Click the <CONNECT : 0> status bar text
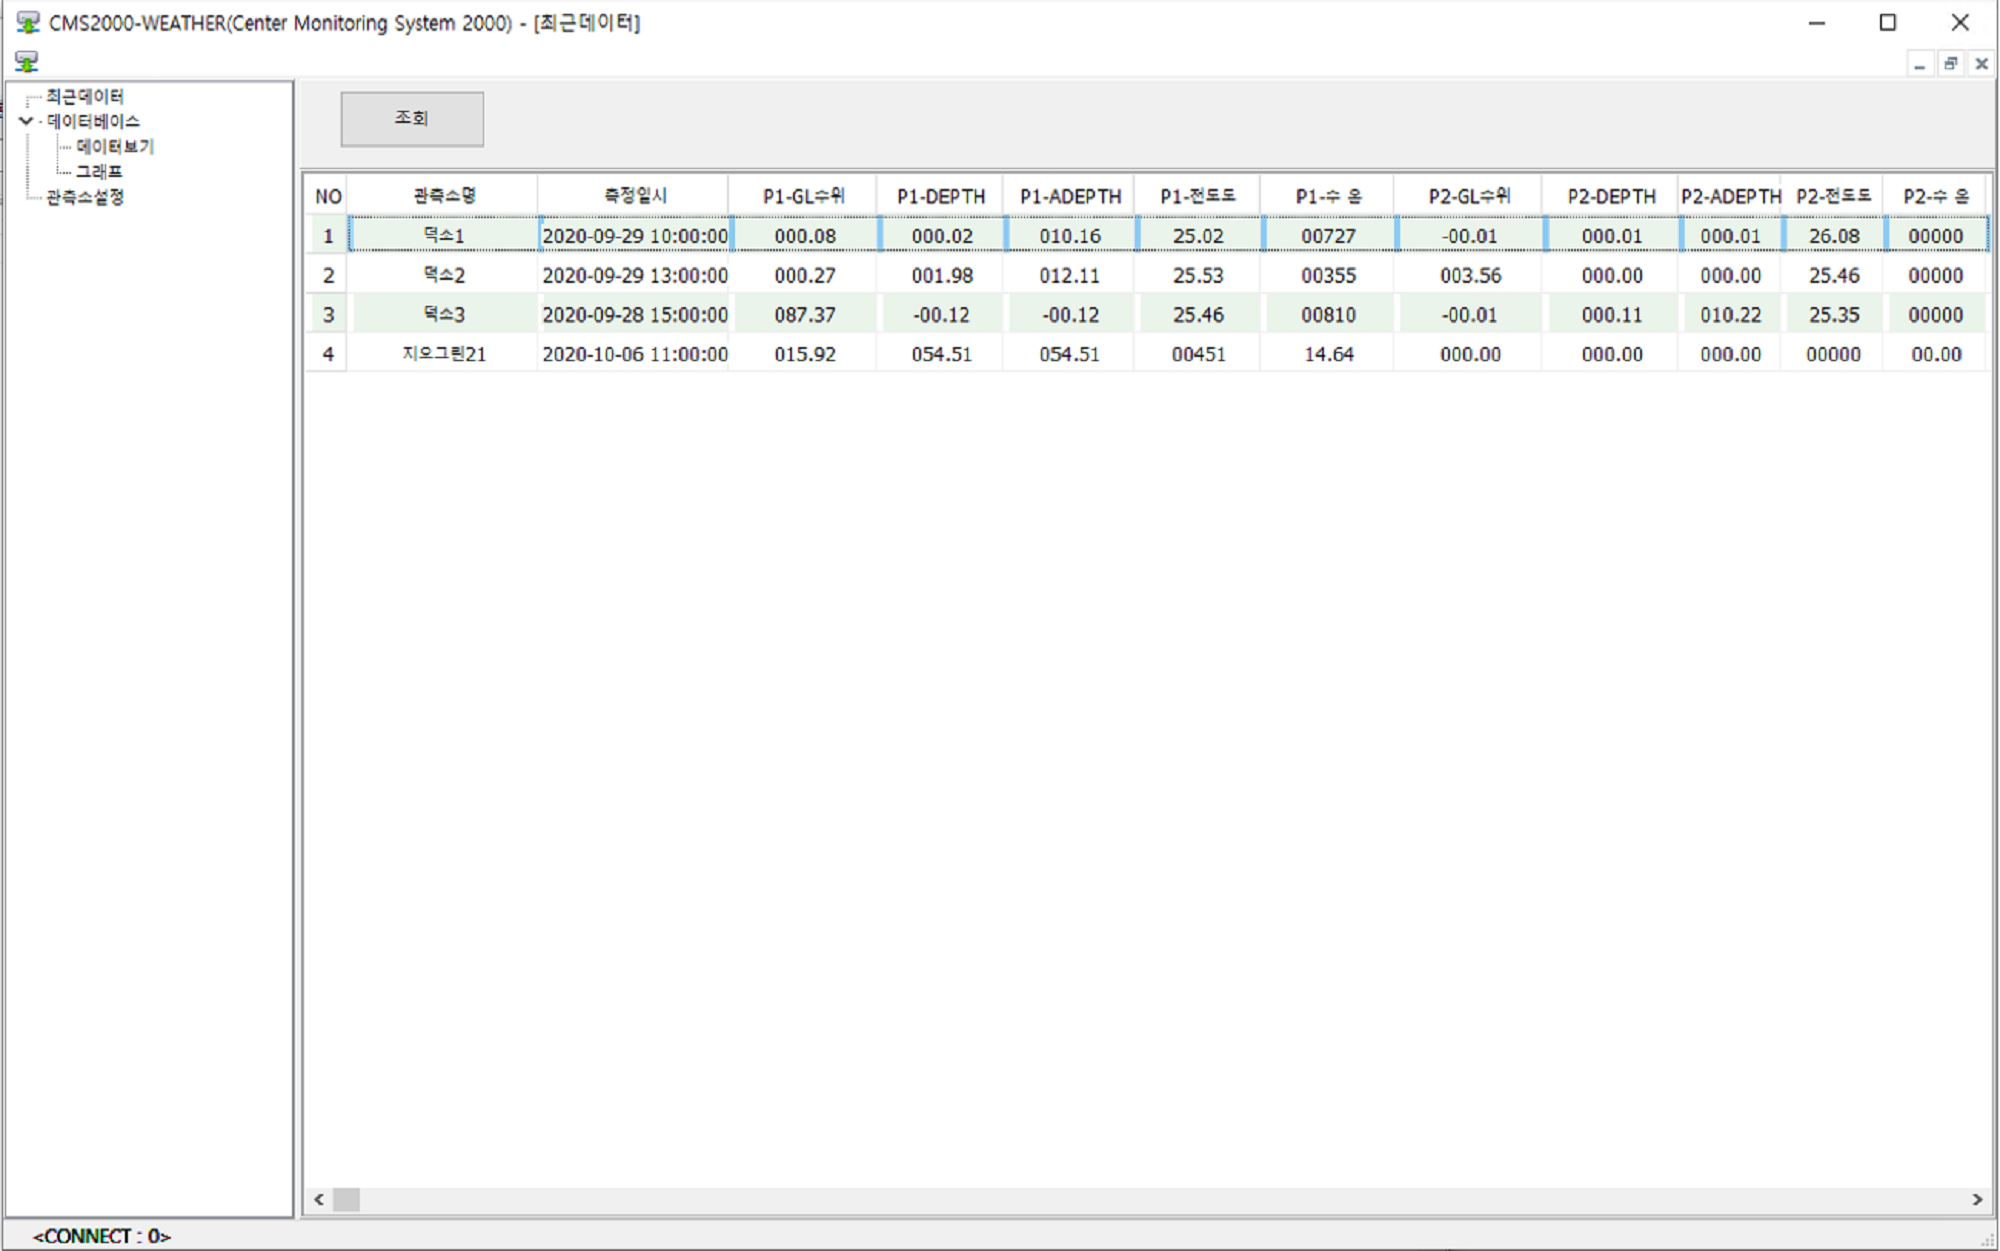Screen dimensions: 2000x1251 [x=102, y=1236]
